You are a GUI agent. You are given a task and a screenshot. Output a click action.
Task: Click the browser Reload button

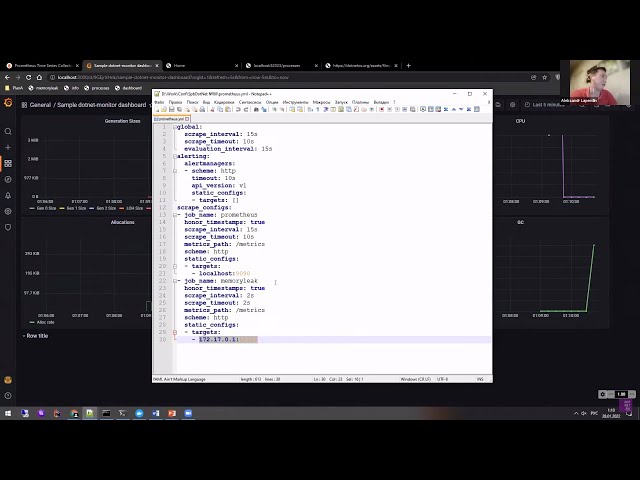pyautogui.click(x=29, y=77)
